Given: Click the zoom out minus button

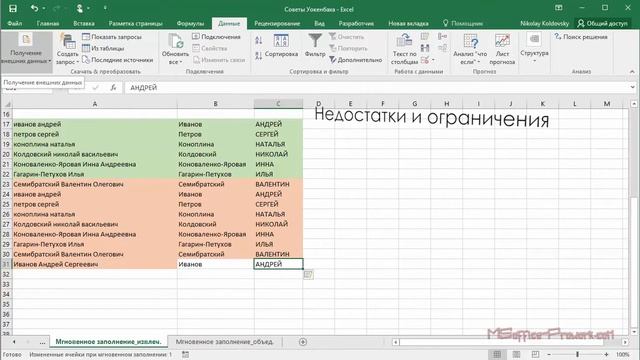Looking at the screenshot, I should click(x=549, y=354).
